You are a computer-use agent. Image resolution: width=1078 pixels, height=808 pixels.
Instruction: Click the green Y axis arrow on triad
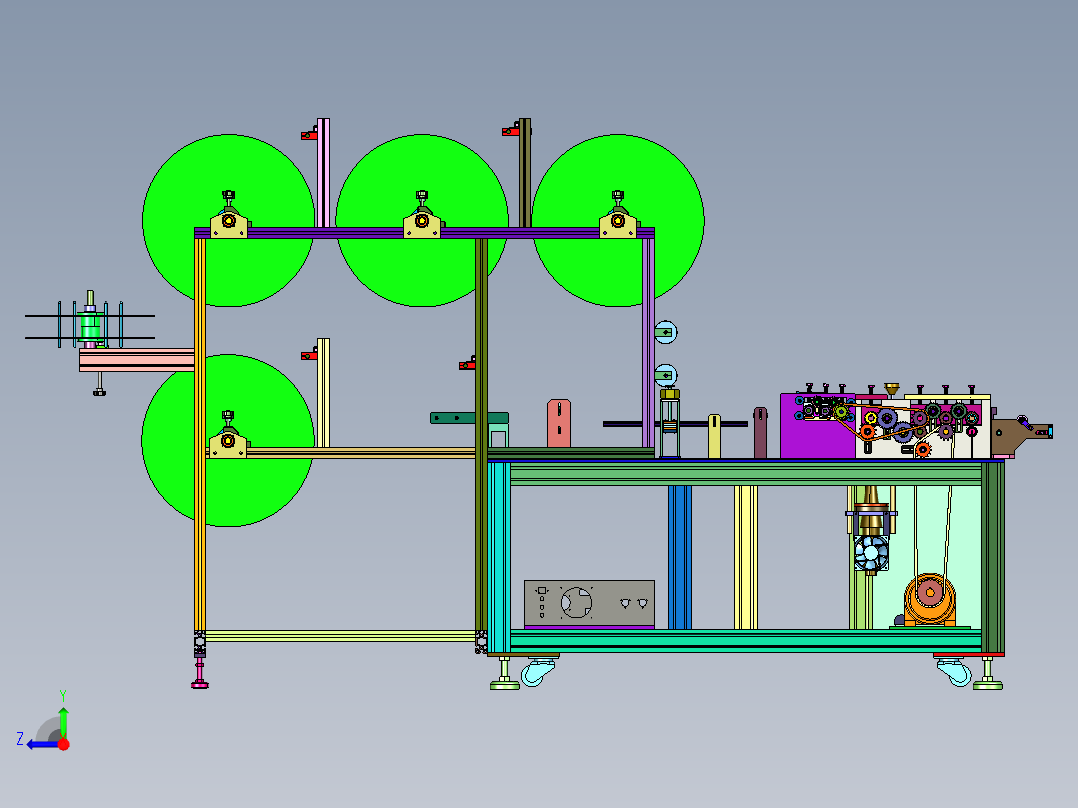click(63, 720)
